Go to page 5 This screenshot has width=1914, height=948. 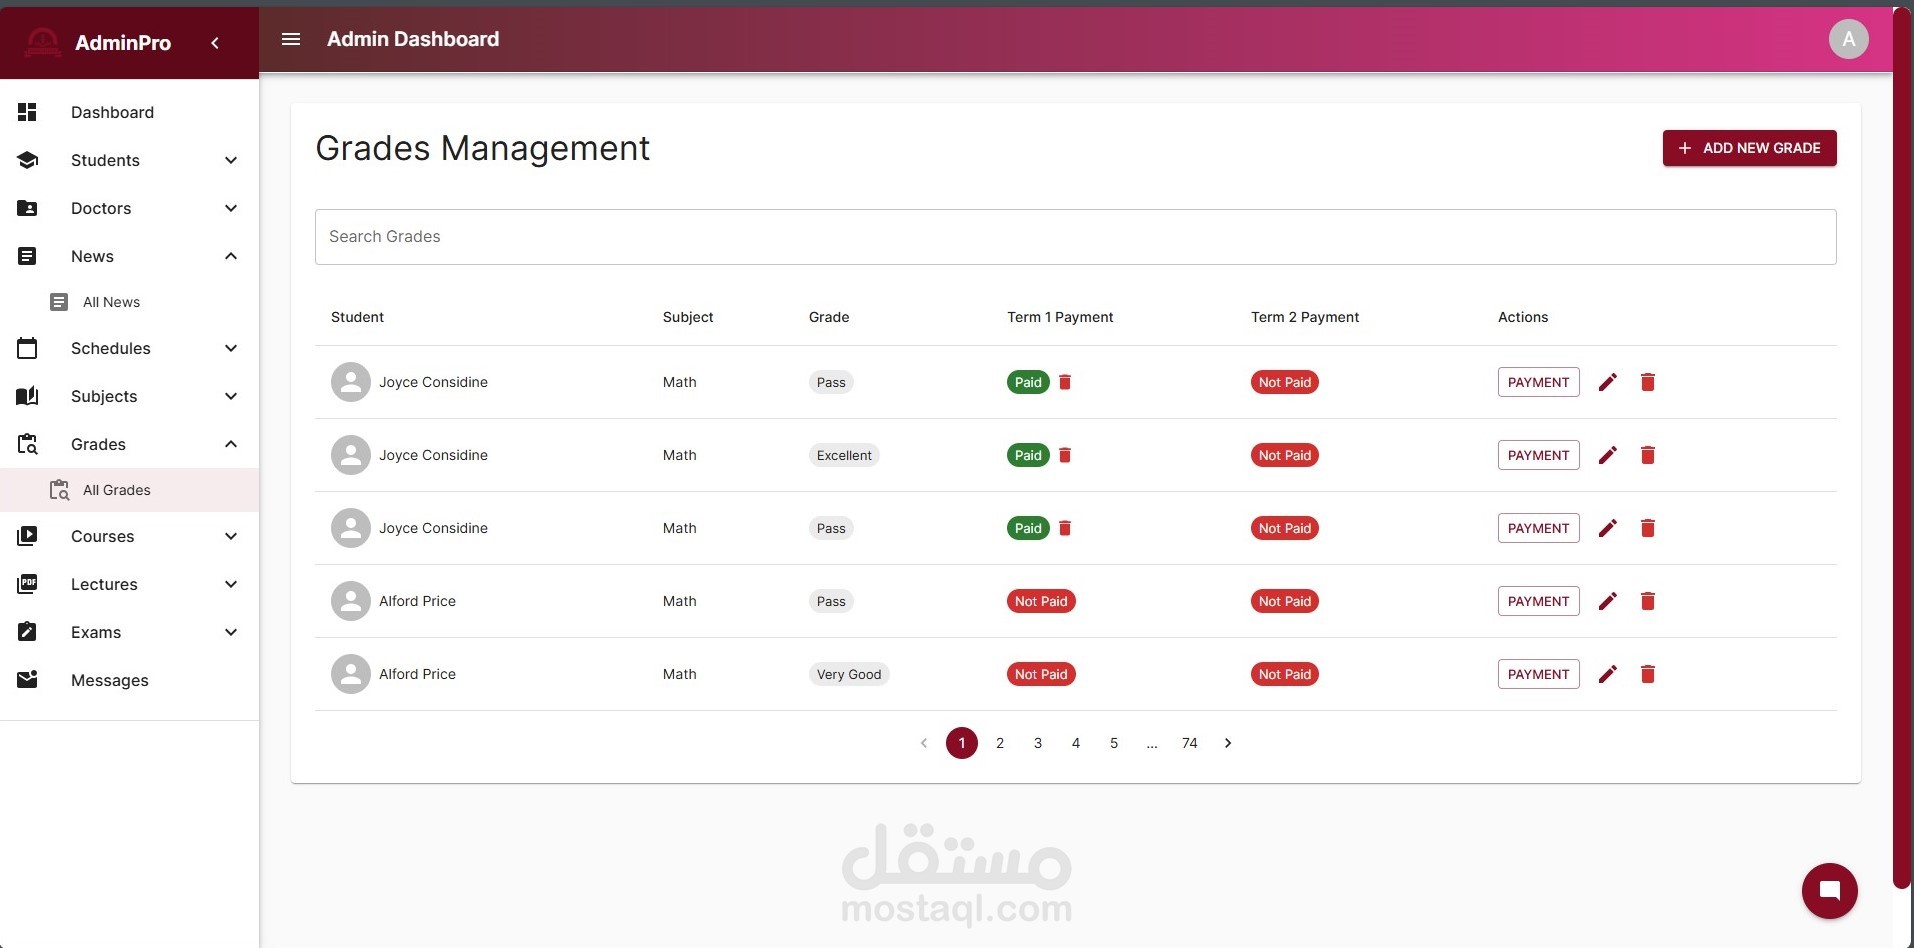[x=1114, y=743]
